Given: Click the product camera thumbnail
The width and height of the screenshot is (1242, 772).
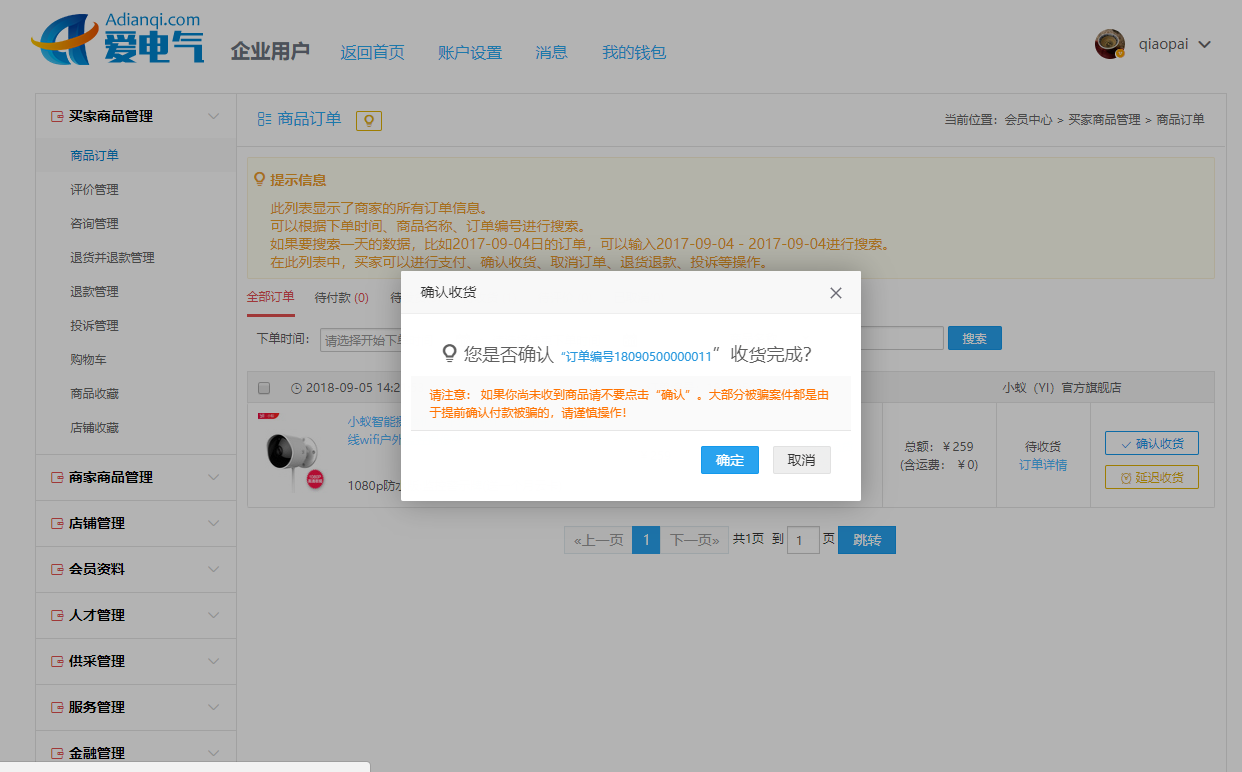Looking at the screenshot, I should (x=292, y=454).
